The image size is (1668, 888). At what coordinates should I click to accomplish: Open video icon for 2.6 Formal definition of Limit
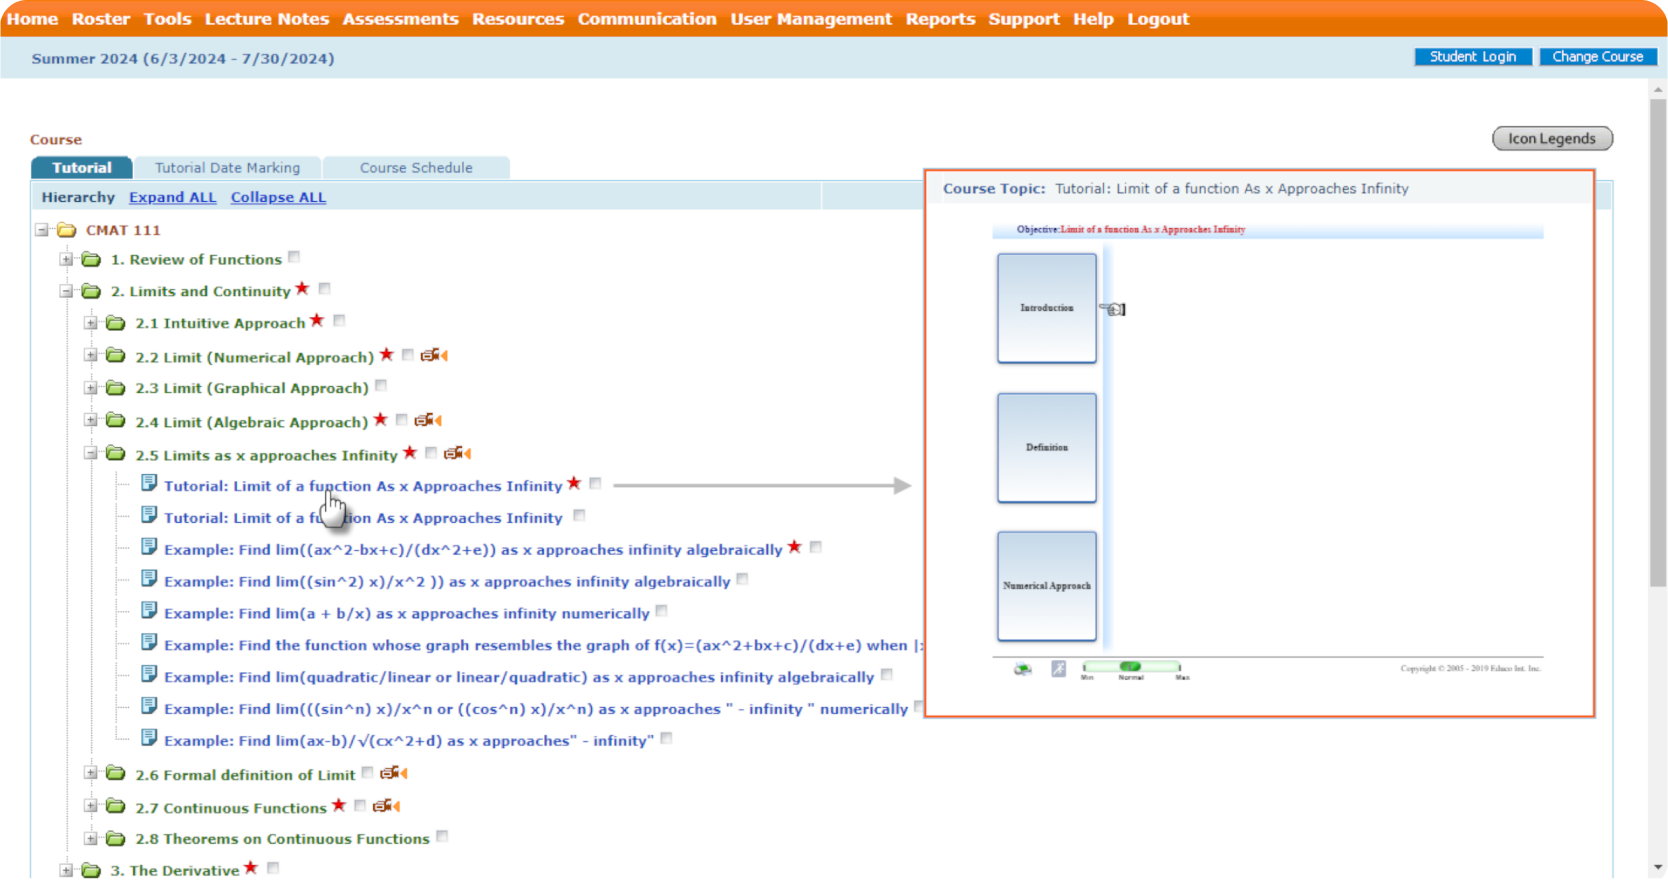(x=394, y=773)
